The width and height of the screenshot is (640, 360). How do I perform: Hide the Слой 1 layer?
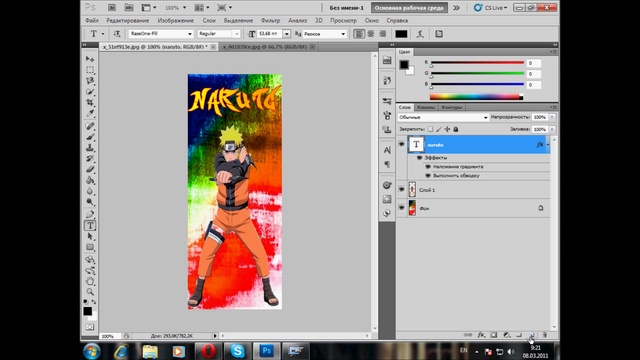402,189
